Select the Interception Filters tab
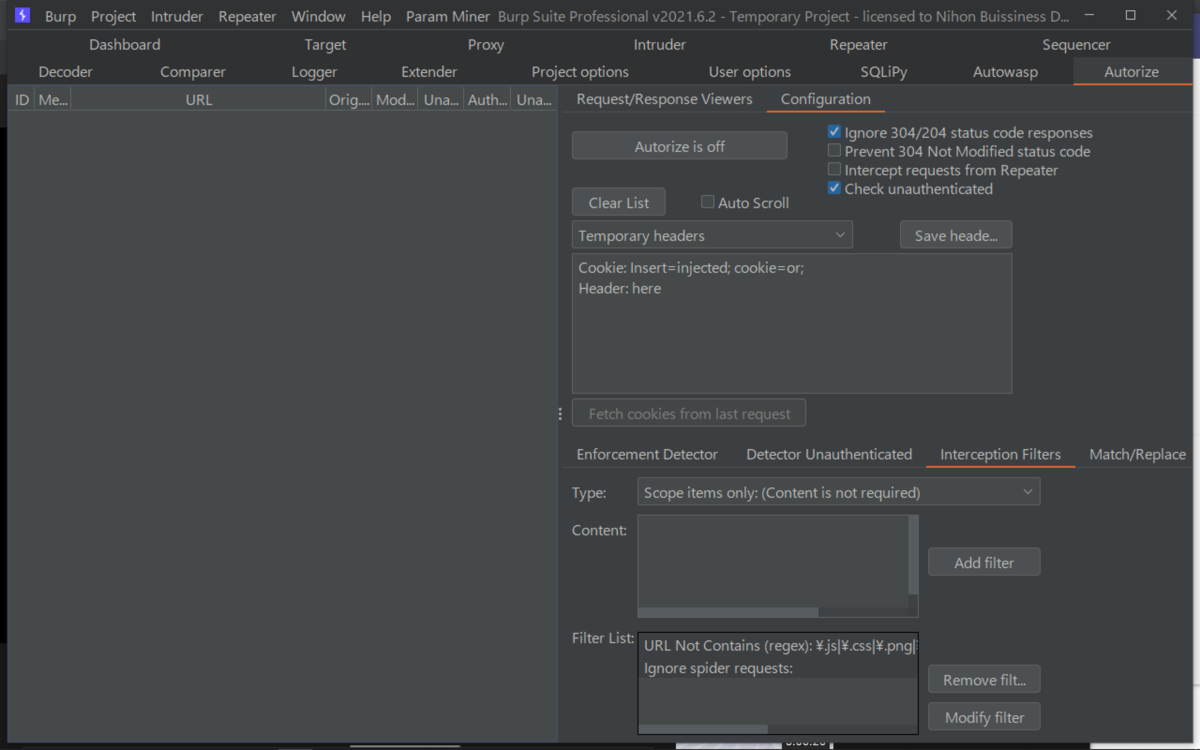Image resolution: width=1200 pixels, height=750 pixels. click(x=1000, y=454)
